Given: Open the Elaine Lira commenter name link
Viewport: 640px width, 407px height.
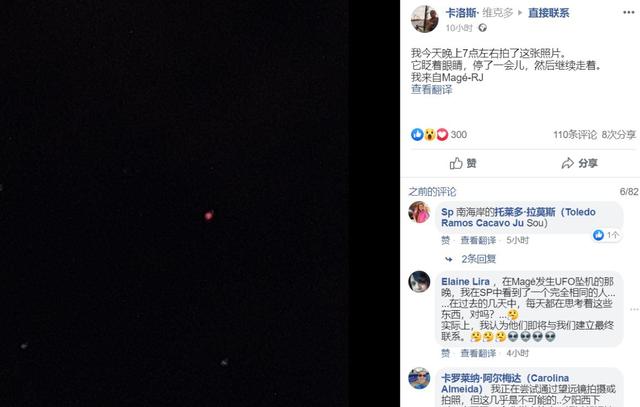Looking at the screenshot, I should 465,282.
